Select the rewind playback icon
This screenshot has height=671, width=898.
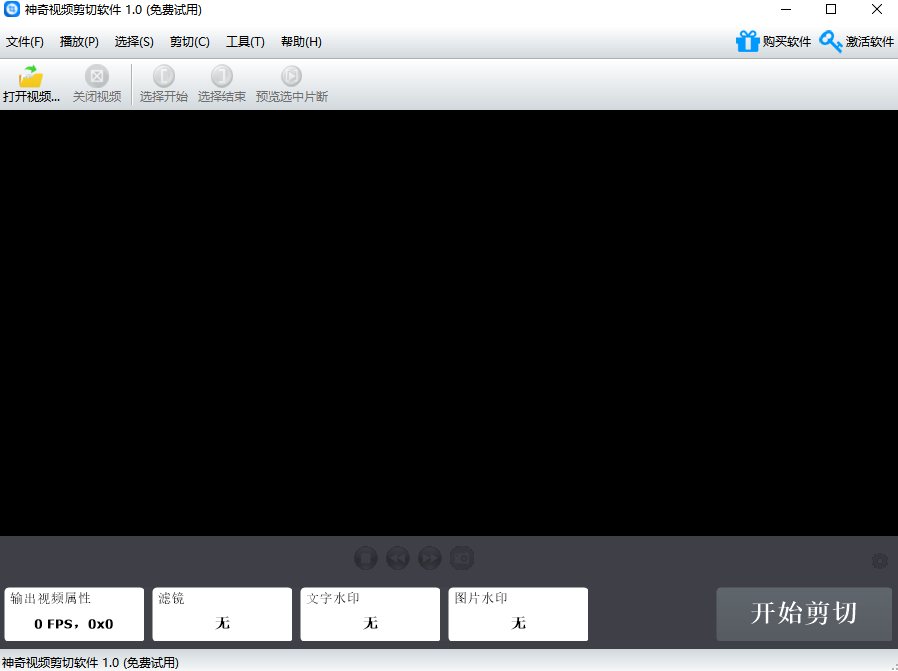pos(397,558)
